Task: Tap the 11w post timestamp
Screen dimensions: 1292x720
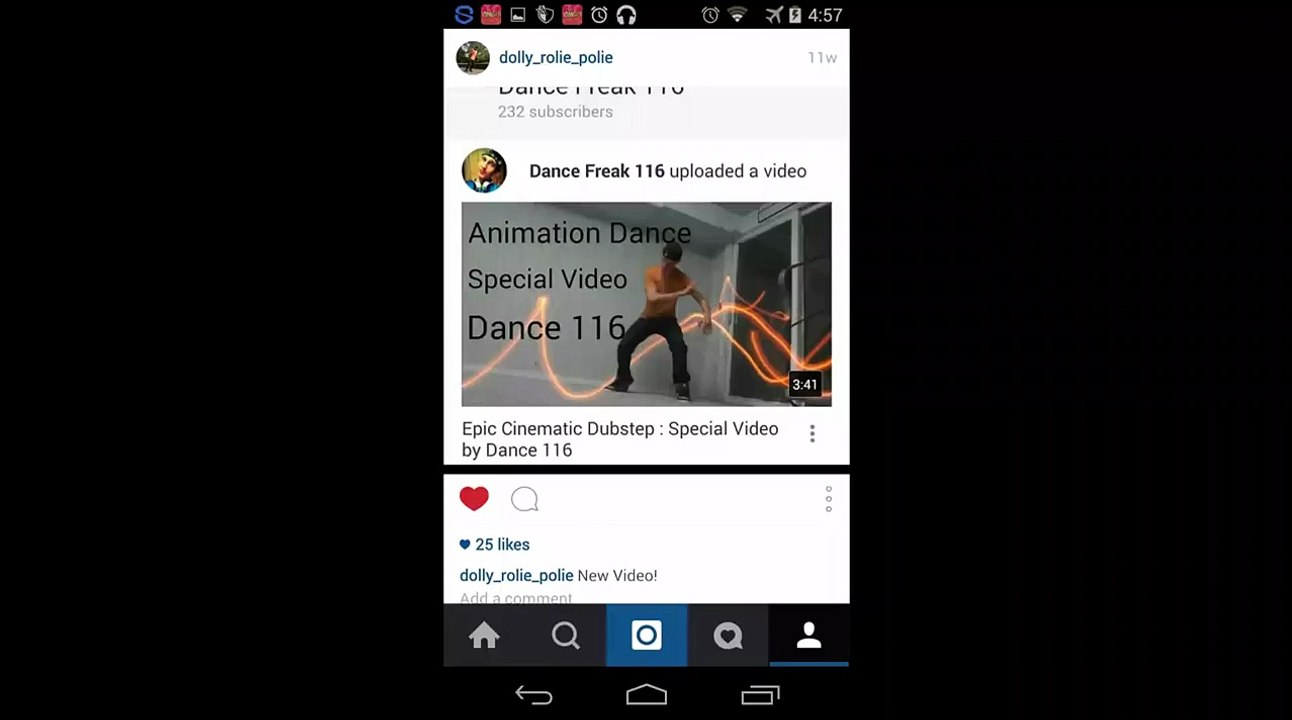Action: 822,58
